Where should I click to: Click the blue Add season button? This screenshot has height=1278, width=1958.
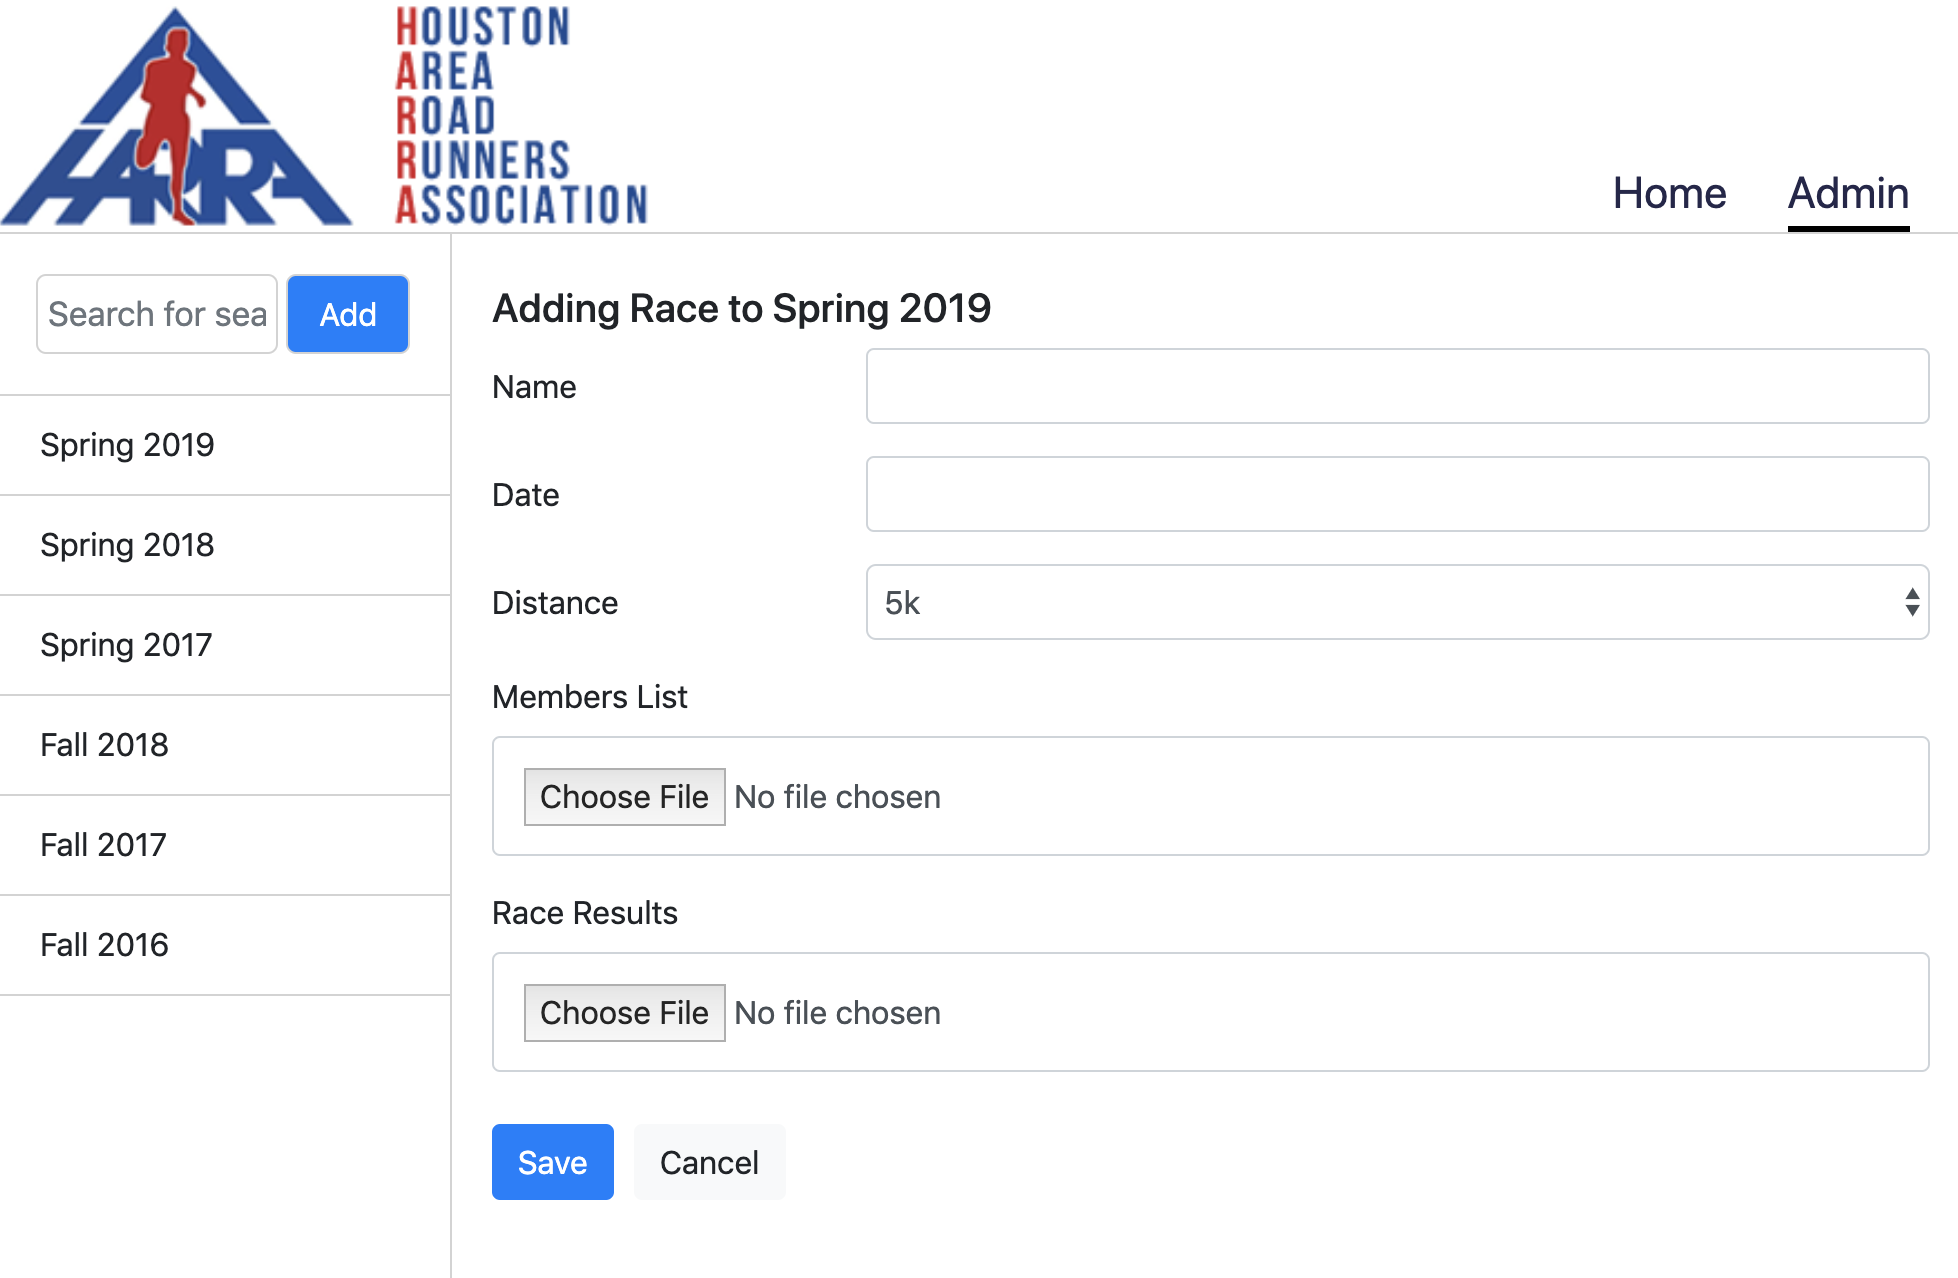(x=348, y=314)
